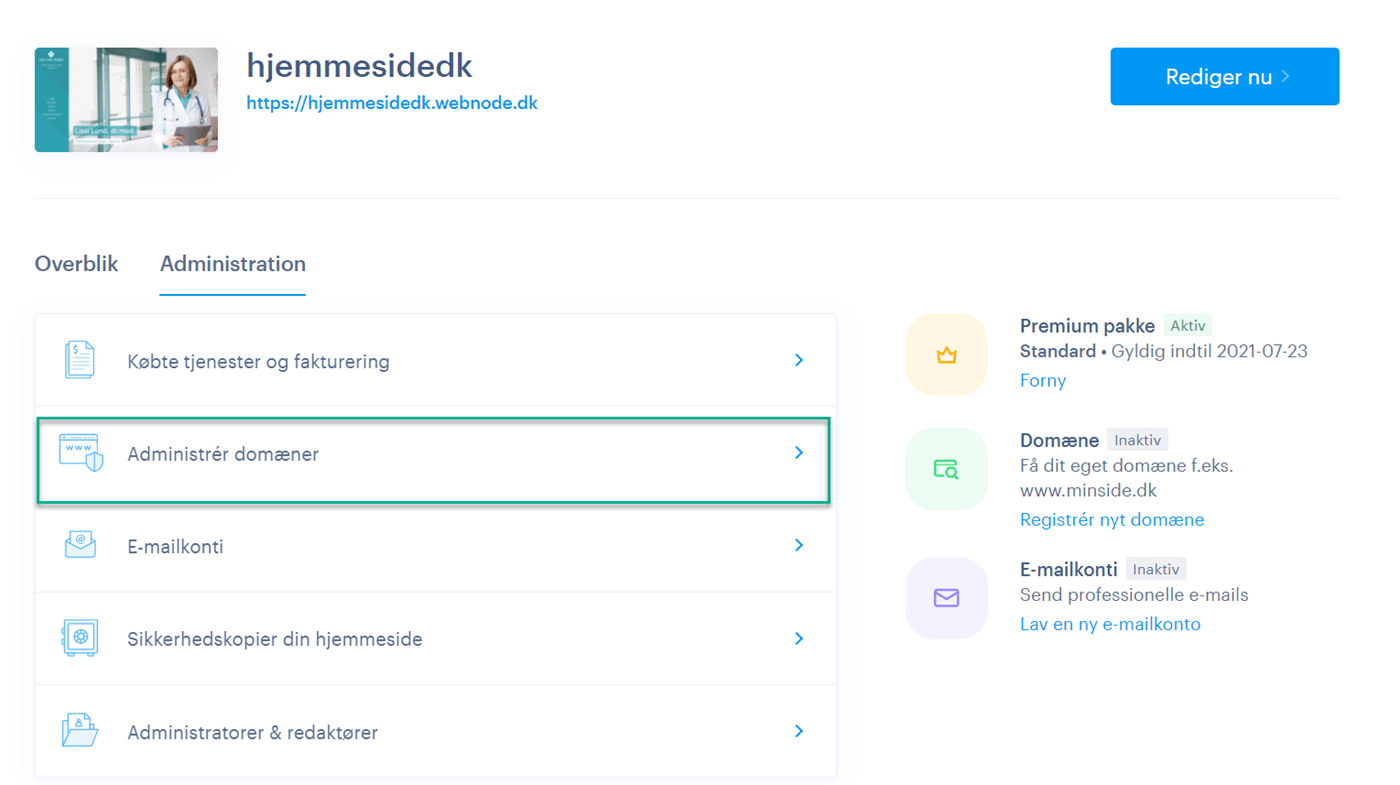Viewport: 1400px width, 785px height.
Task: Select Lav en ny e-mailkonto
Action: (x=1110, y=623)
